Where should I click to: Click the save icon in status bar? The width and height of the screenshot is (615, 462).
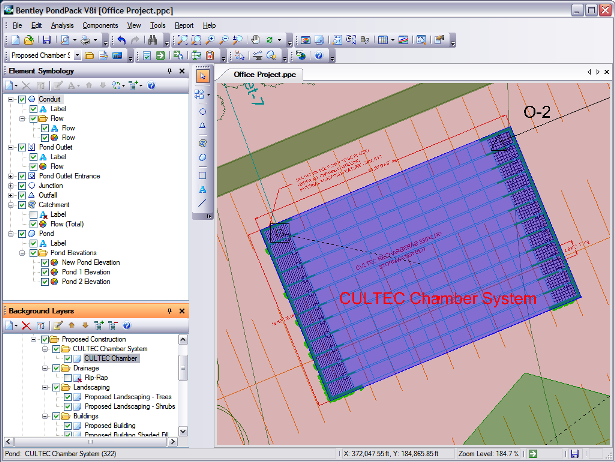point(575,454)
